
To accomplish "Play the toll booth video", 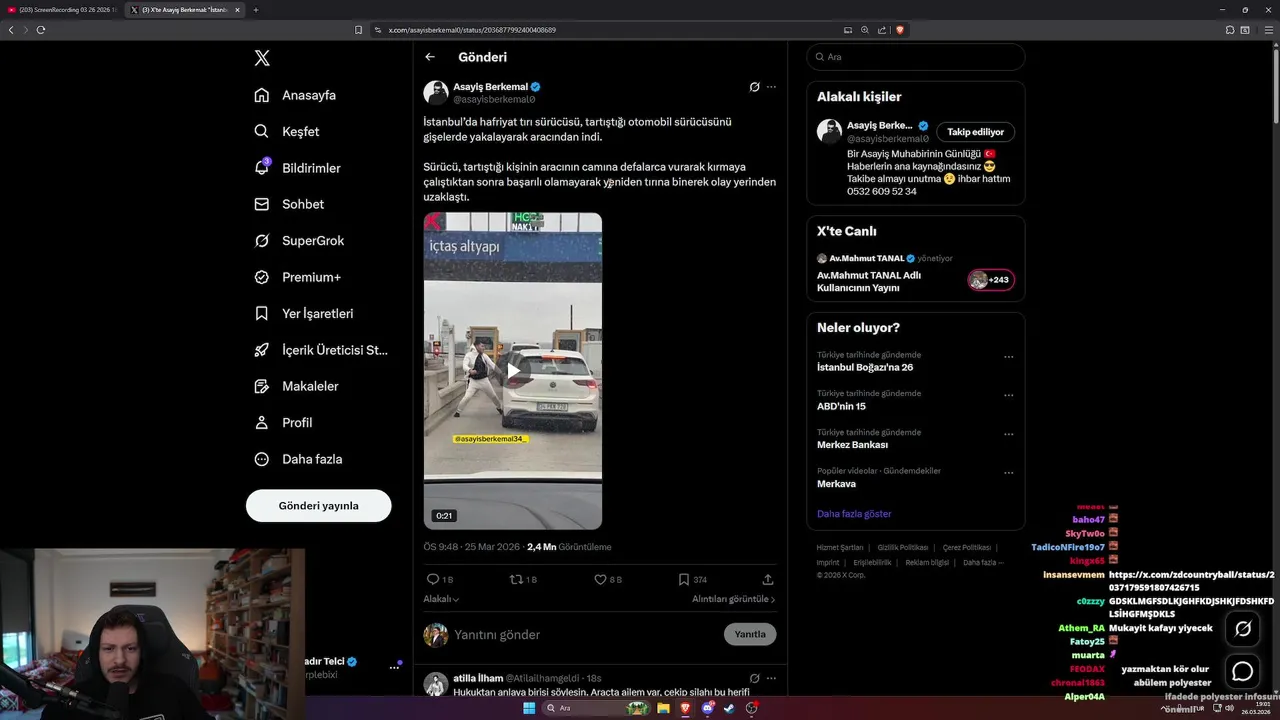I will (x=513, y=371).
